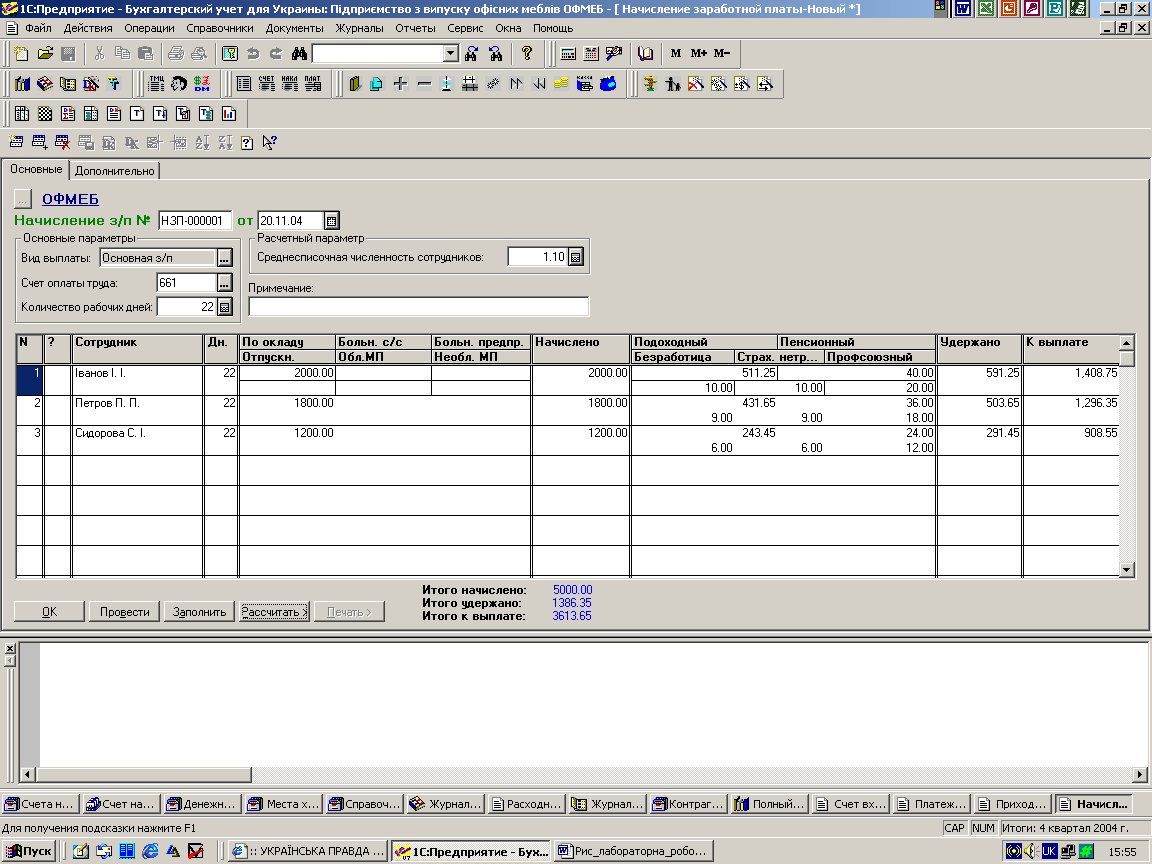Switch to Платеж... window tab

pos(931,804)
